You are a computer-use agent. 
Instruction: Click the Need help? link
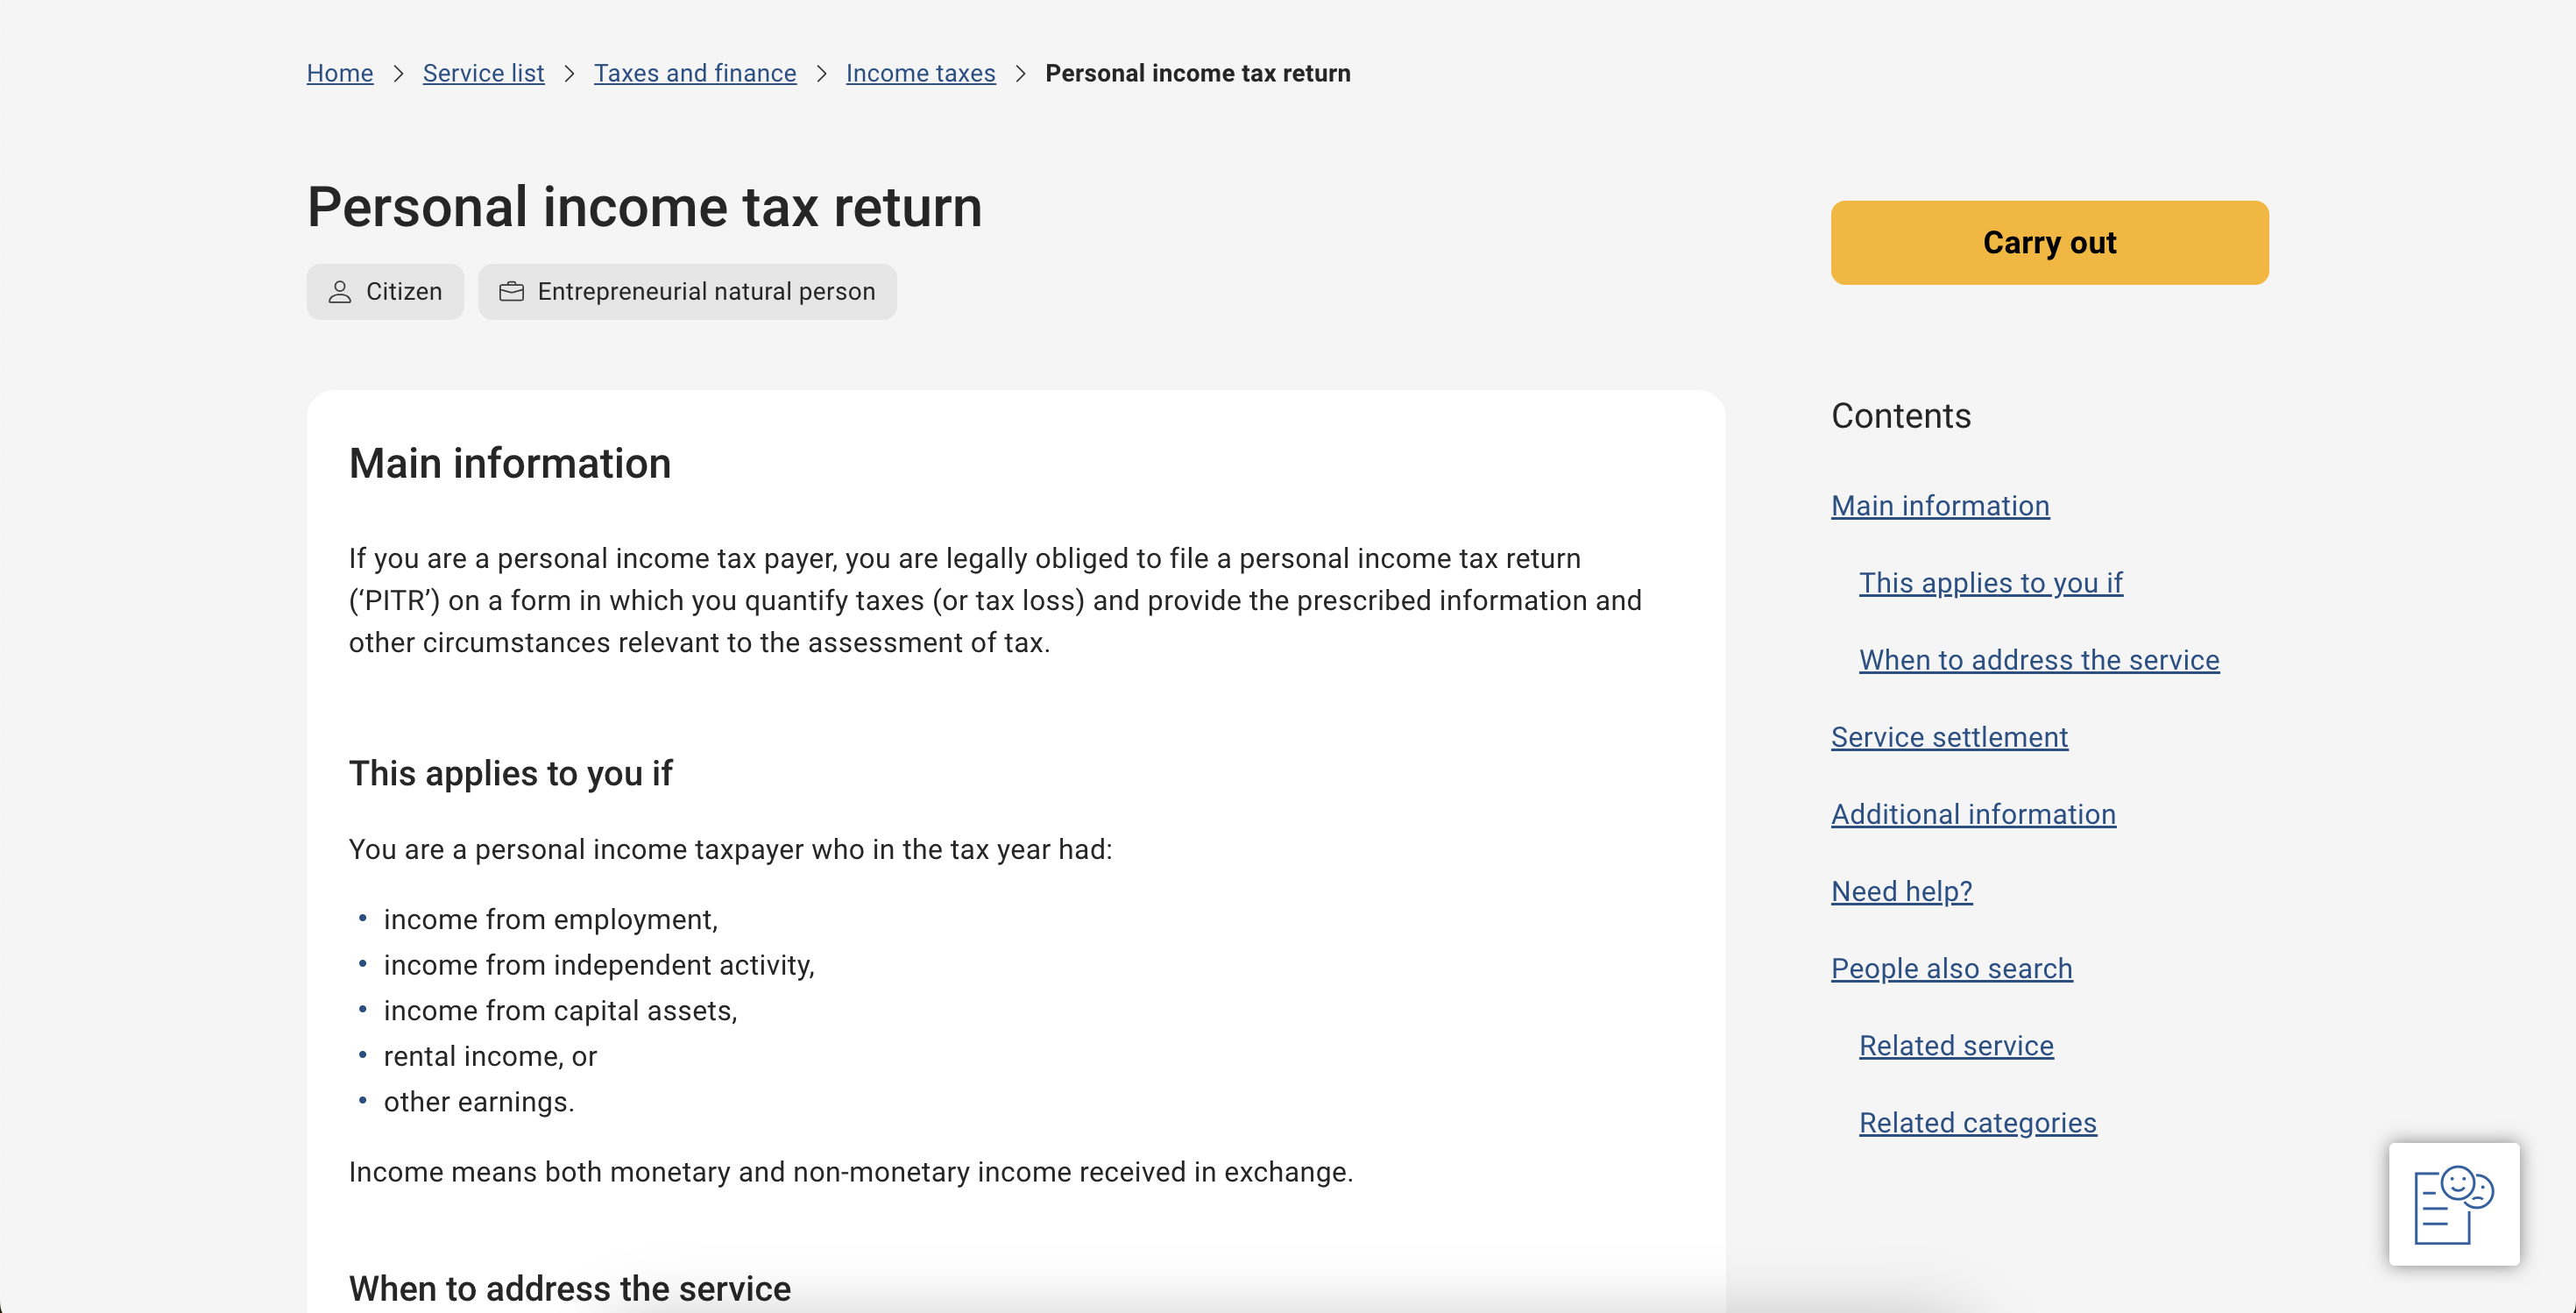1901,891
